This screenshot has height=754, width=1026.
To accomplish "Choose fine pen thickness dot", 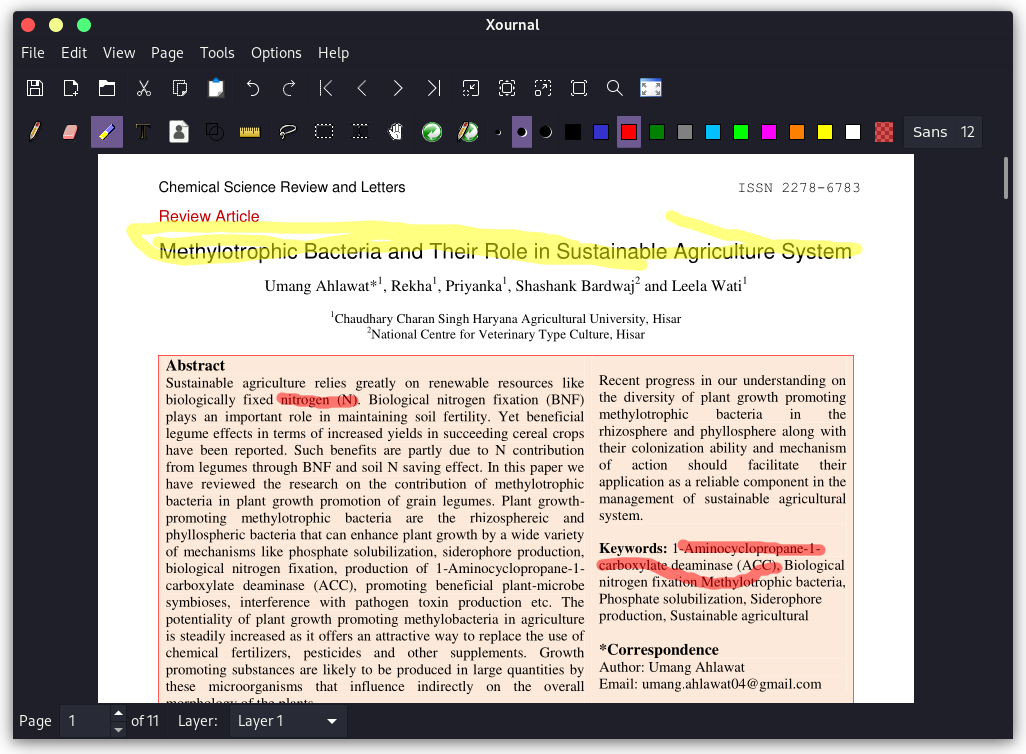I will (498, 132).
